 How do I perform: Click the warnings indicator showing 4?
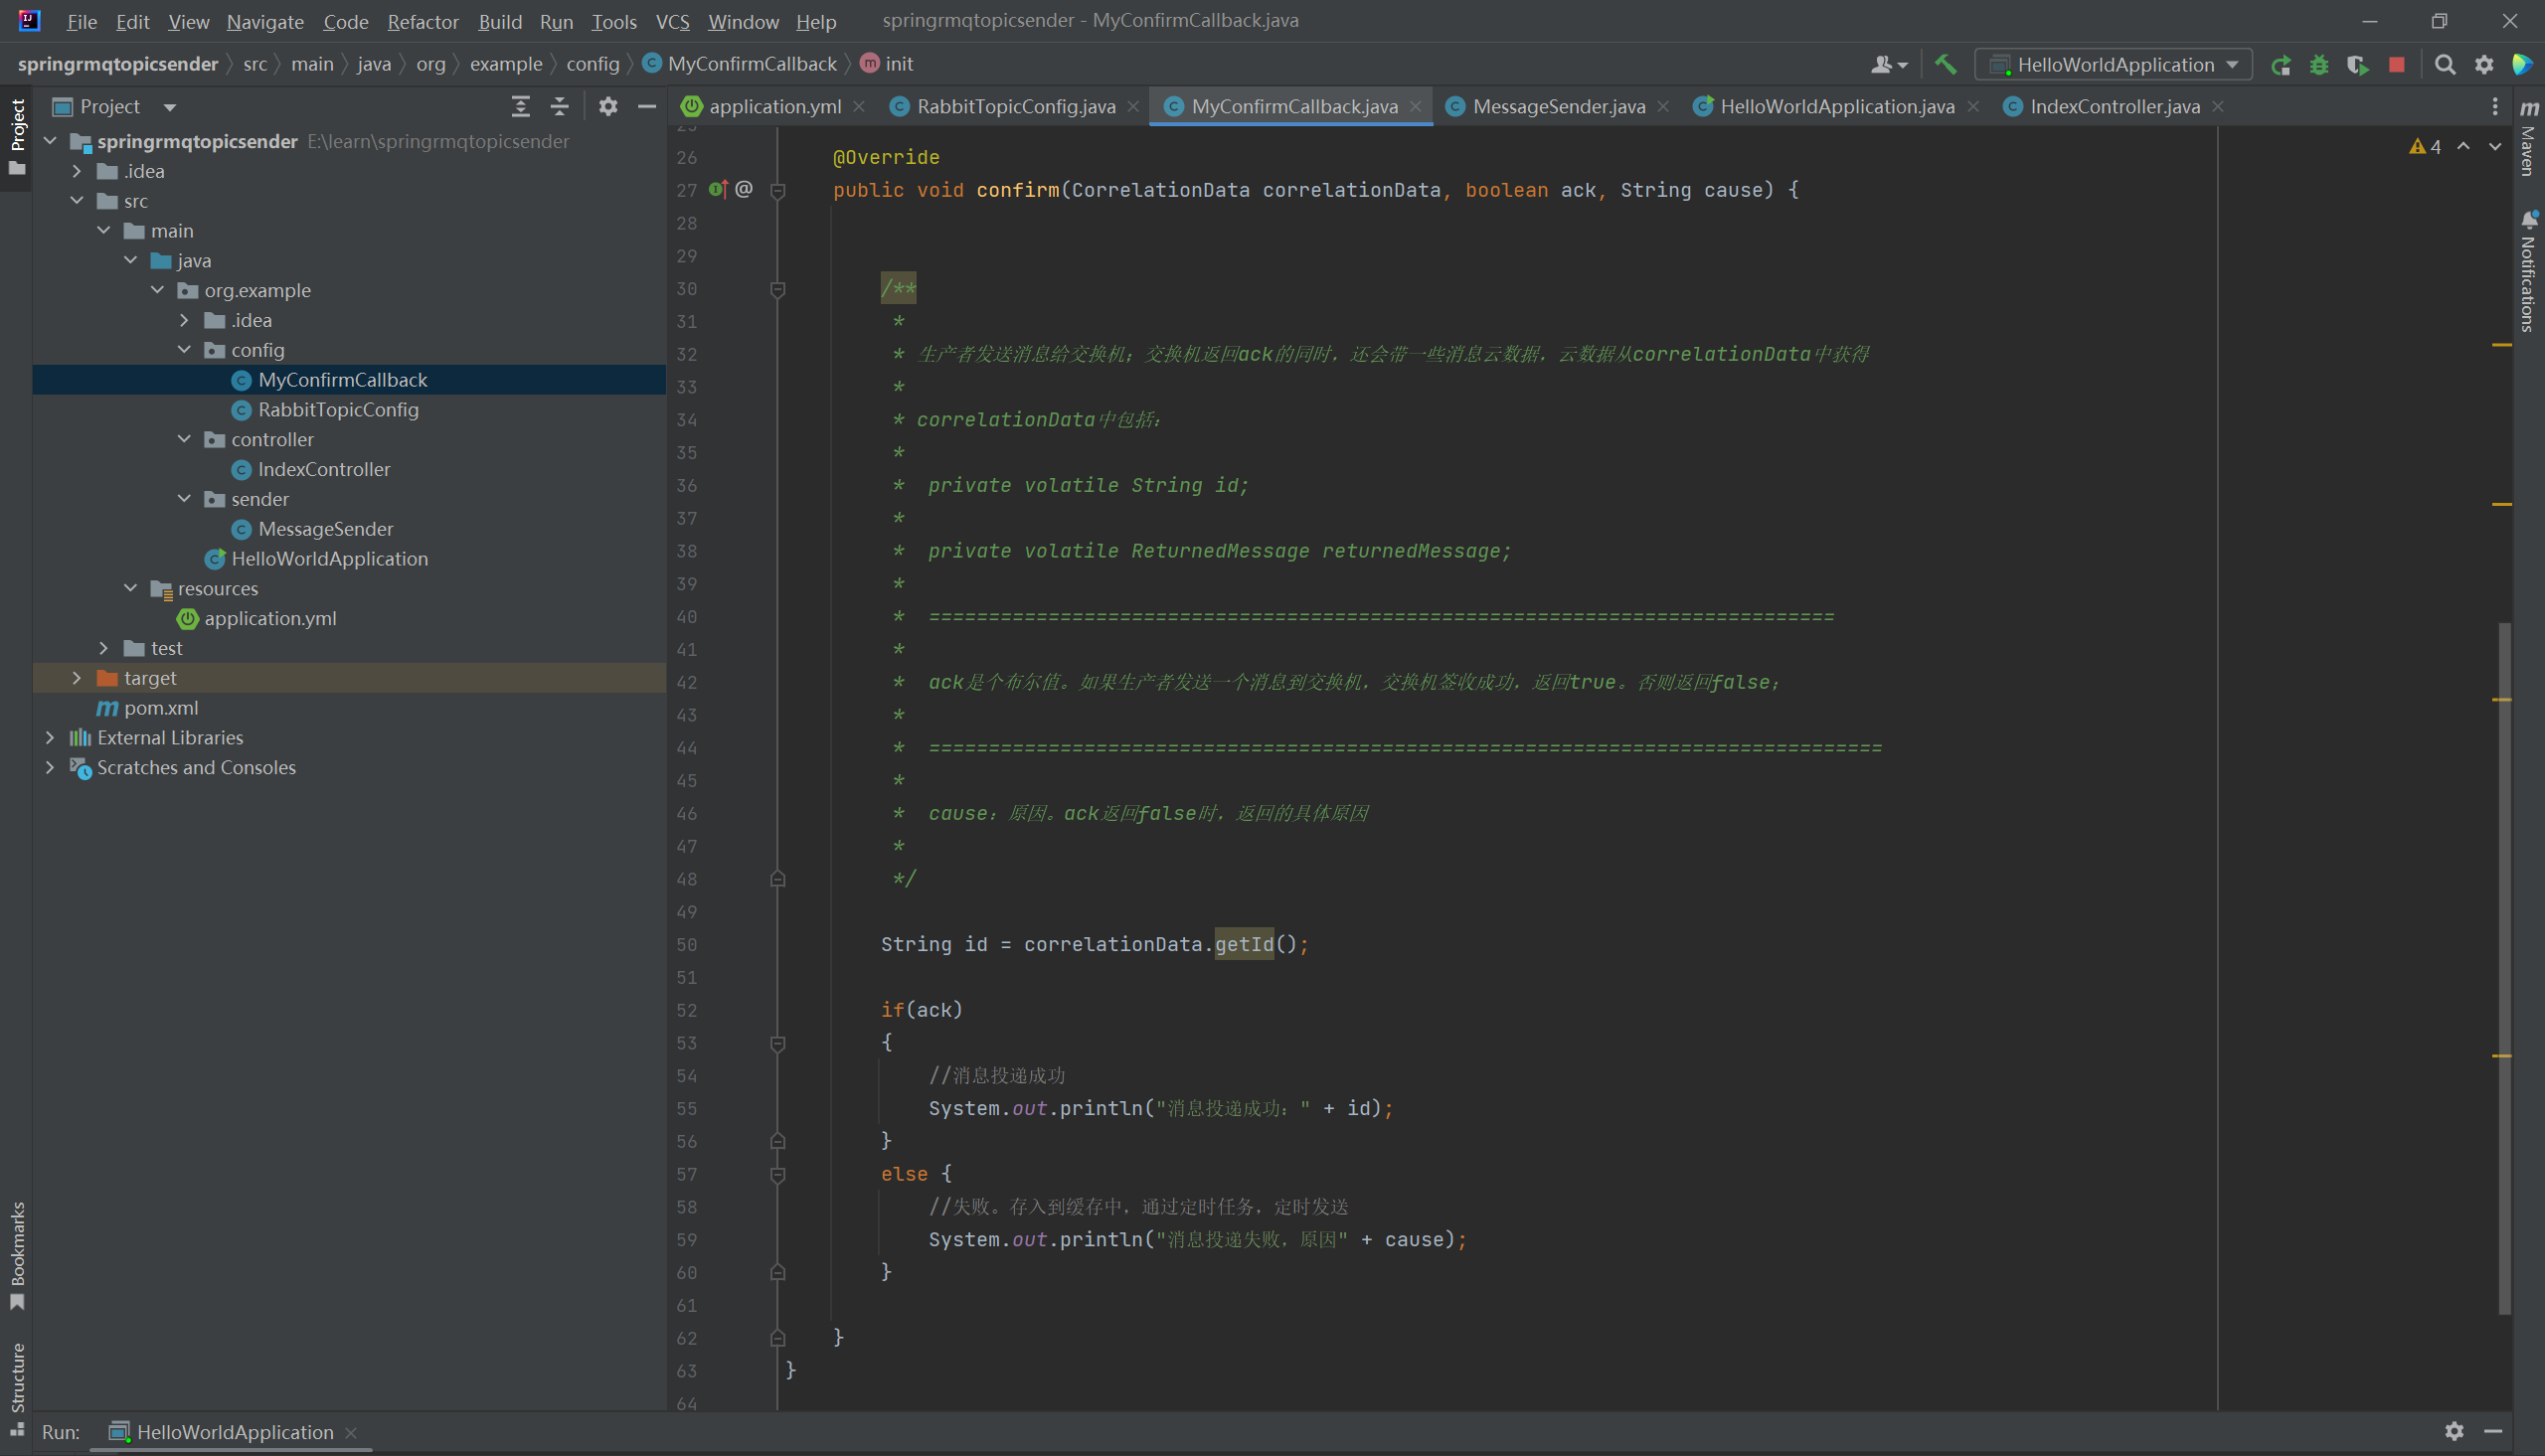pos(2425,147)
